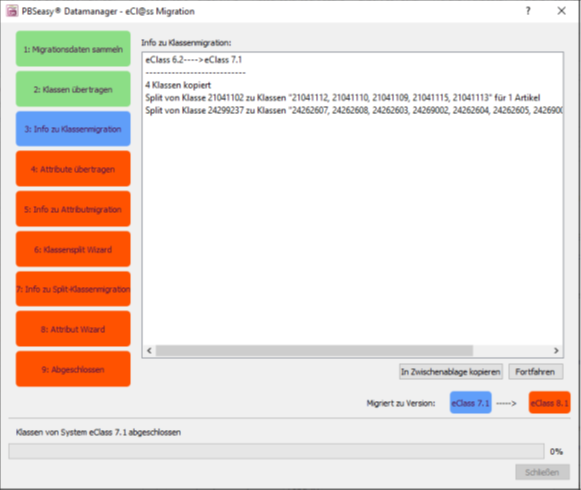The width and height of the screenshot is (581, 490).
Task: Go to step 4: Attribute übertragen
Action: click(73, 169)
